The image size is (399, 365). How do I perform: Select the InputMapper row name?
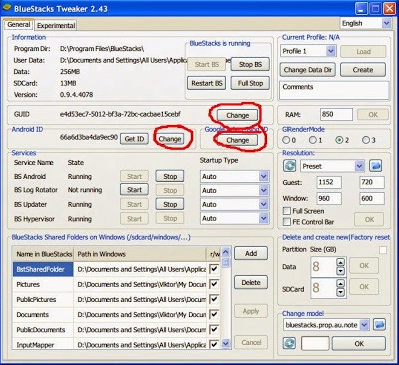tap(35, 345)
